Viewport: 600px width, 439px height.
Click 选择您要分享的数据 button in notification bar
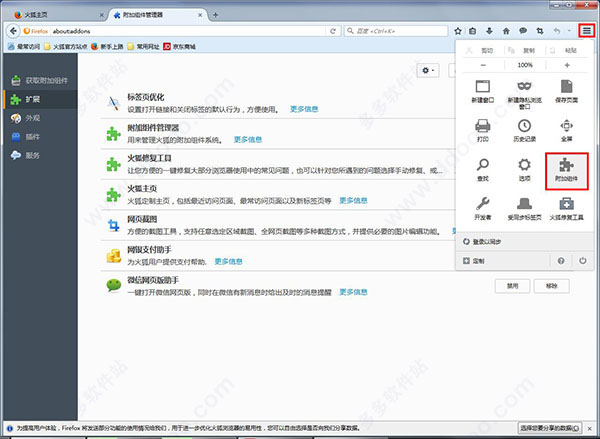tap(549, 428)
